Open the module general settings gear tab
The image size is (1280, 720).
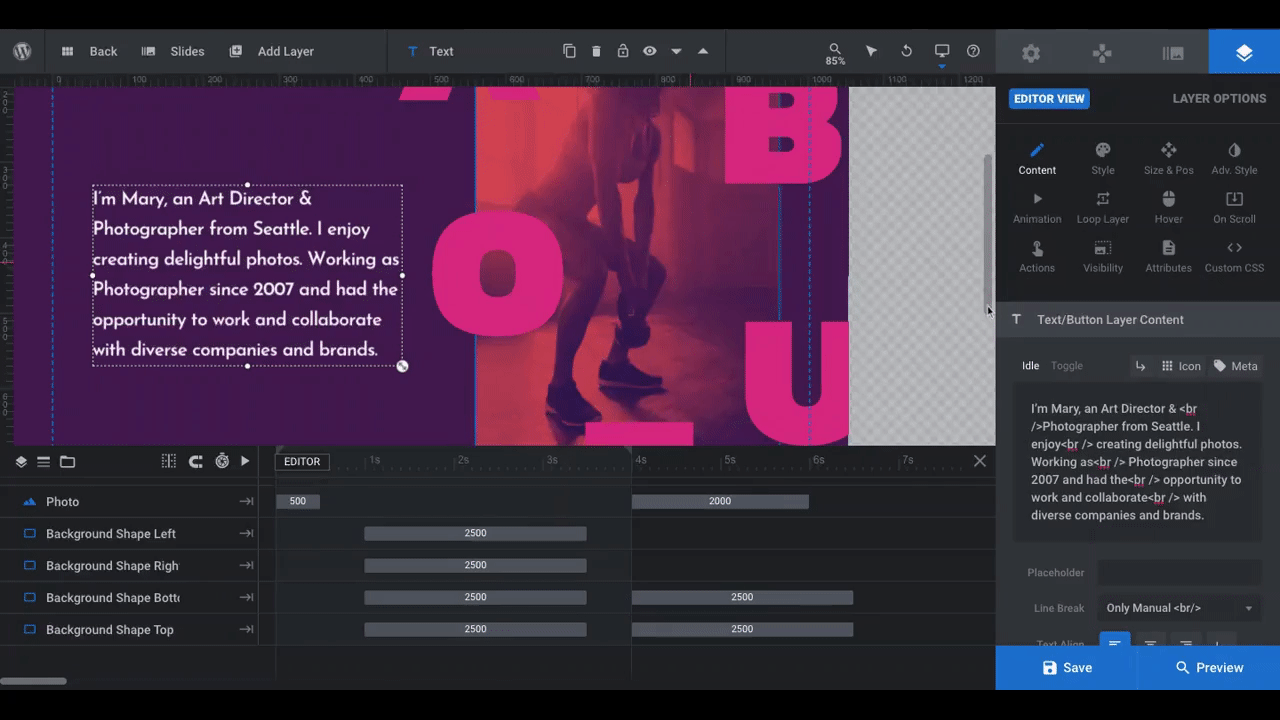[1031, 53]
